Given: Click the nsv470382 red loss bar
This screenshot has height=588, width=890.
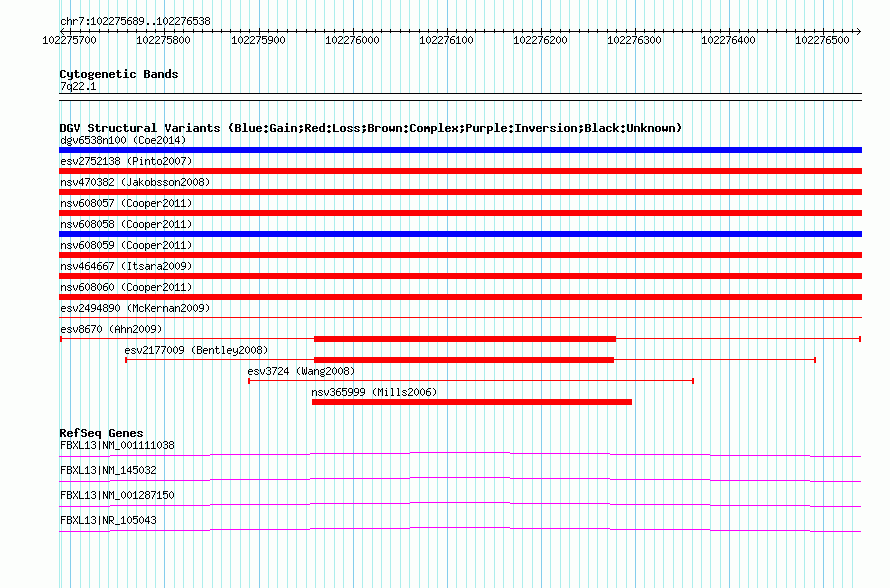Looking at the screenshot, I should pos(460,192).
